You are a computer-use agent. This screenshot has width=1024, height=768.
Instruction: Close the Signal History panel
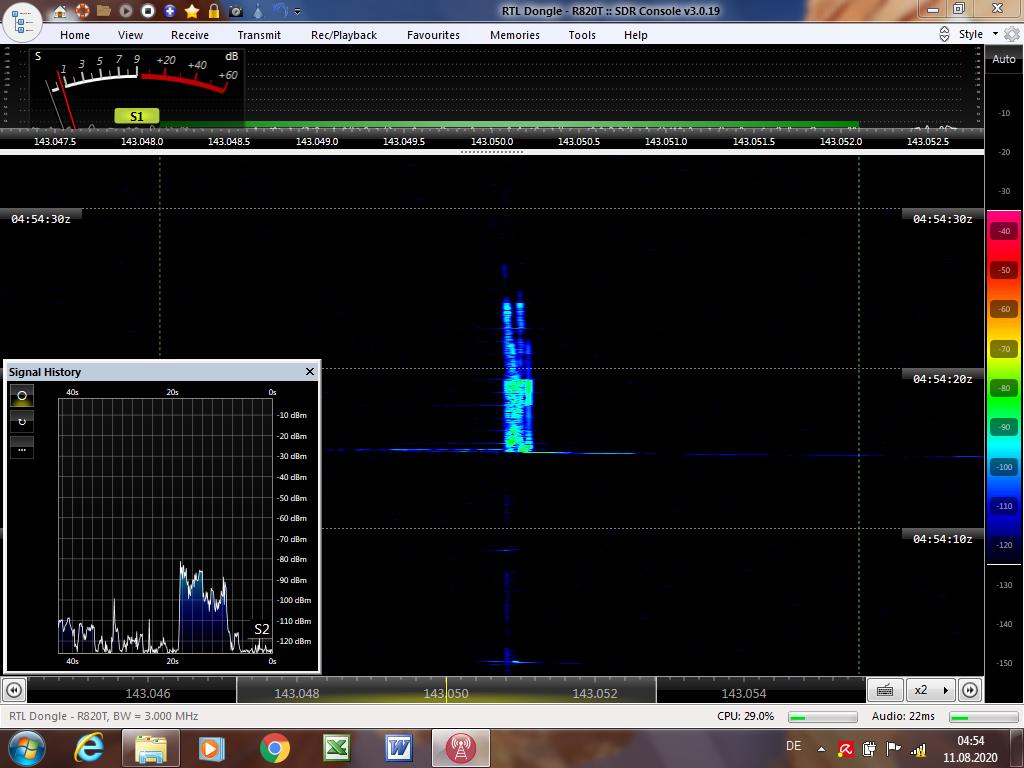tap(310, 372)
